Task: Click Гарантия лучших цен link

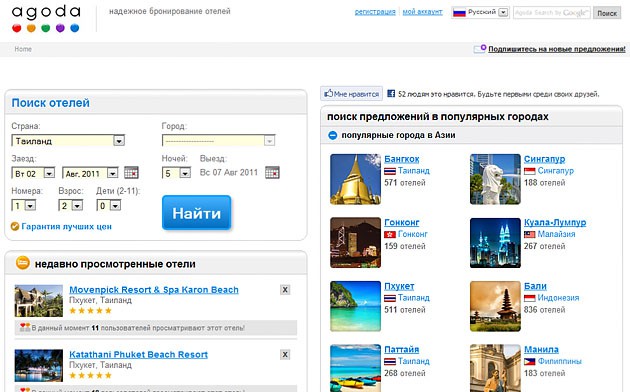Action: (66, 227)
